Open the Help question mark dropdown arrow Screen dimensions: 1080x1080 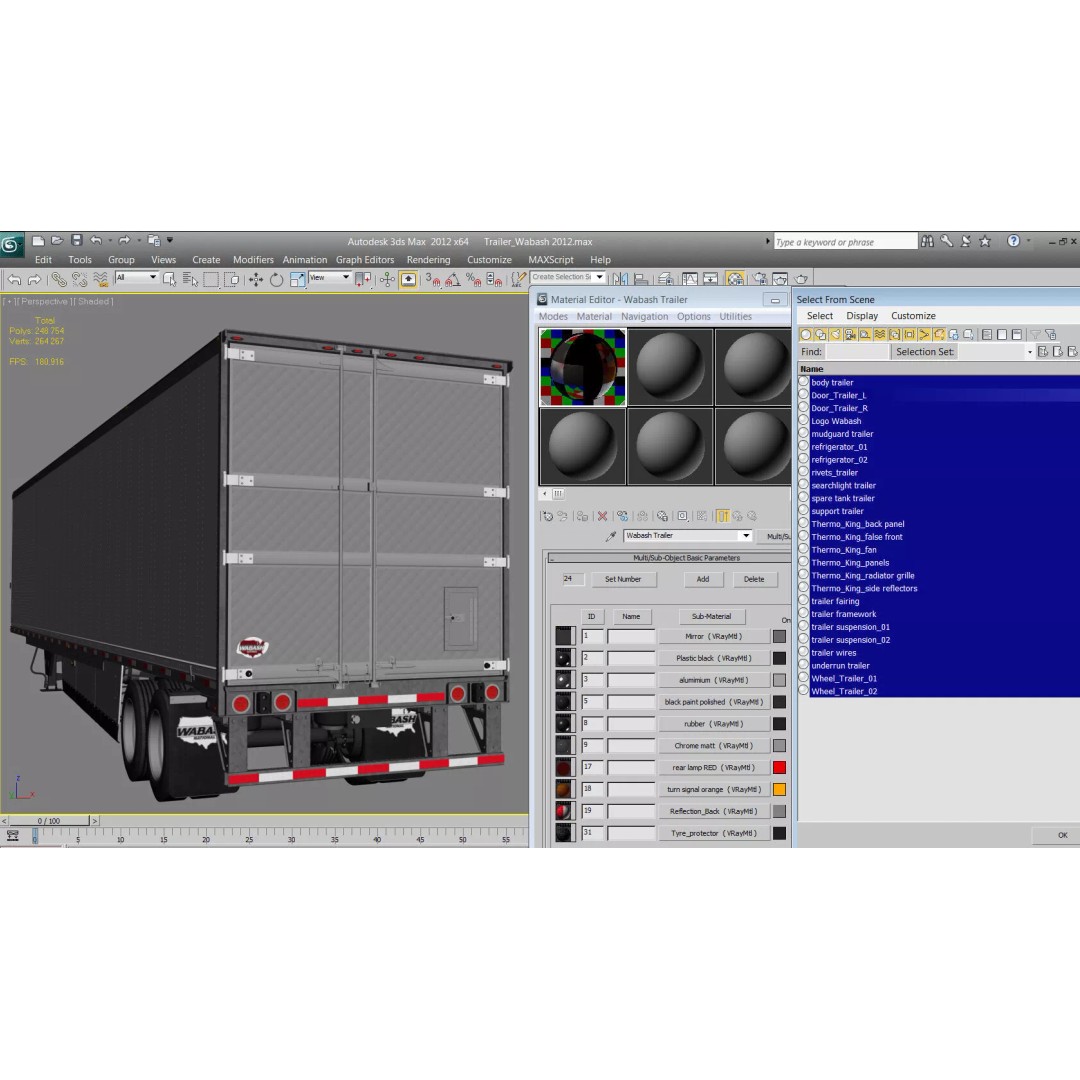point(1028,241)
